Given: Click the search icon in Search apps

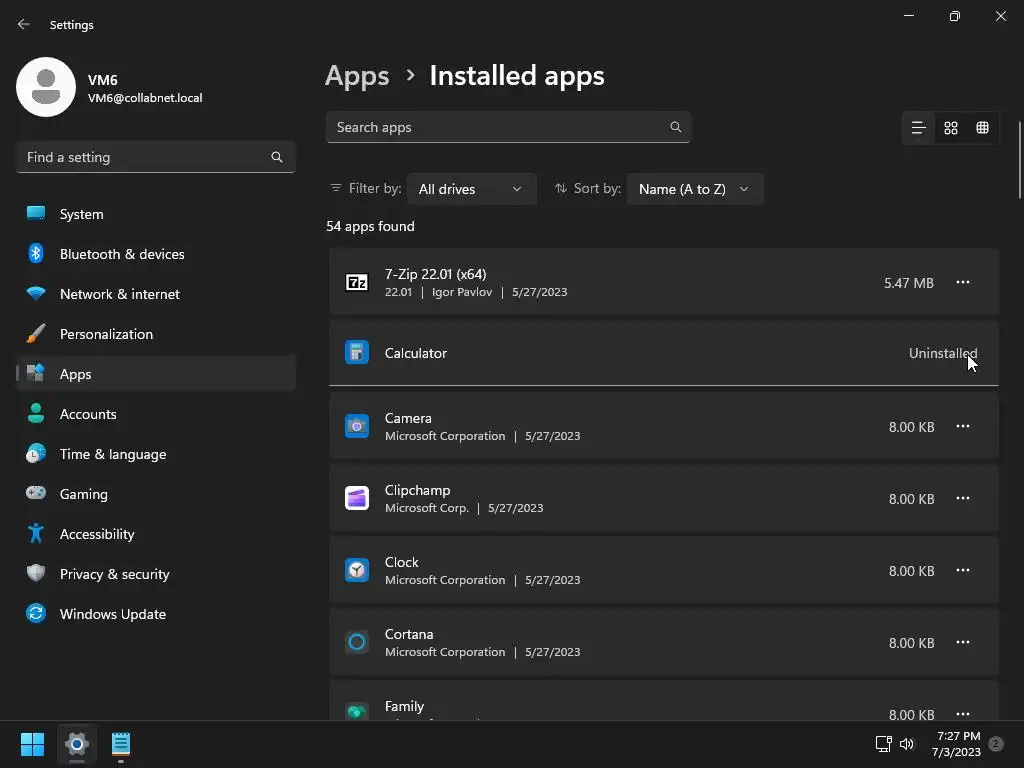Looking at the screenshot, I should coord(676,127).
